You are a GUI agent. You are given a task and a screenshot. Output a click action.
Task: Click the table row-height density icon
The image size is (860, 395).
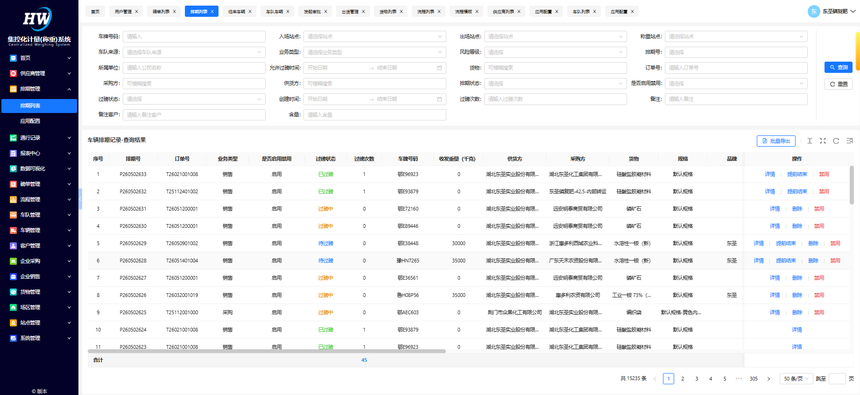810,141
